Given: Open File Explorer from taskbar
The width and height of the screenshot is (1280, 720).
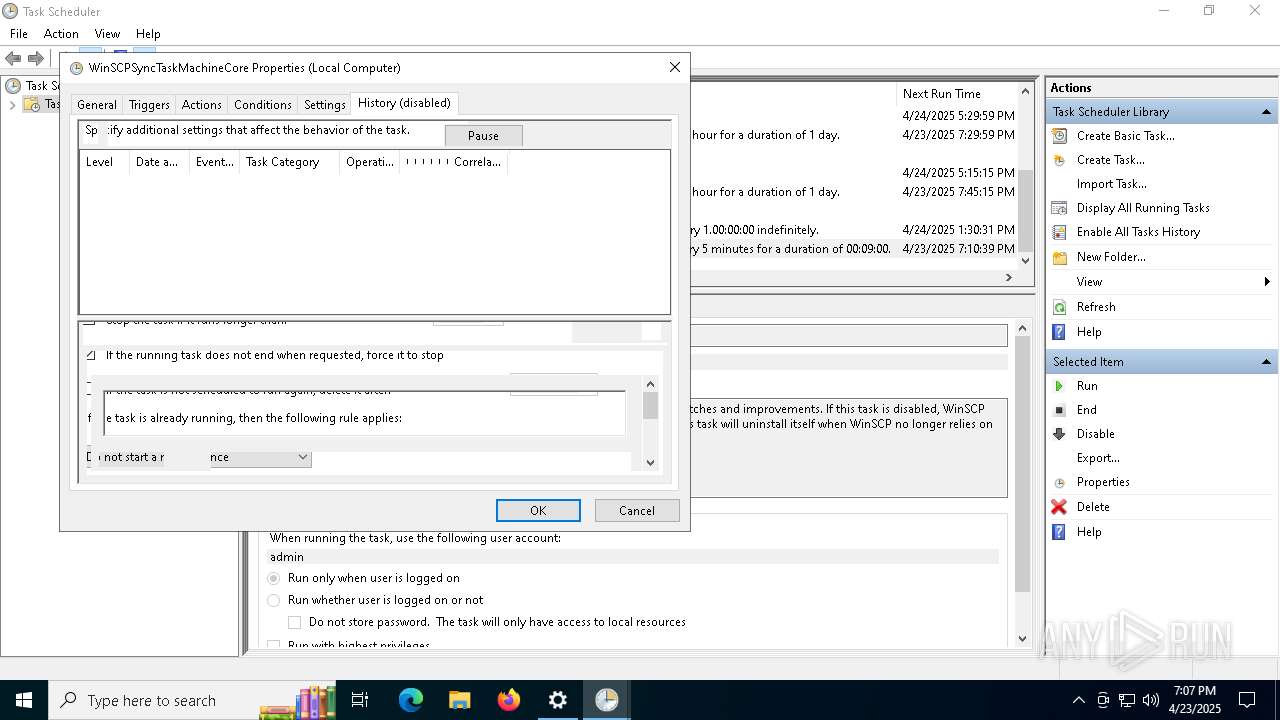Looking at the screenshot, I should (459, 700).
